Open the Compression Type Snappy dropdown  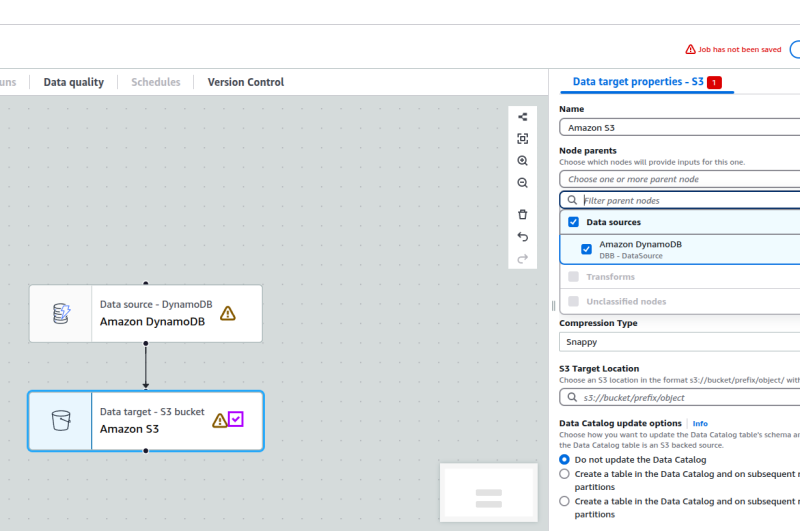pyautogui.click(x=680, y=342)
